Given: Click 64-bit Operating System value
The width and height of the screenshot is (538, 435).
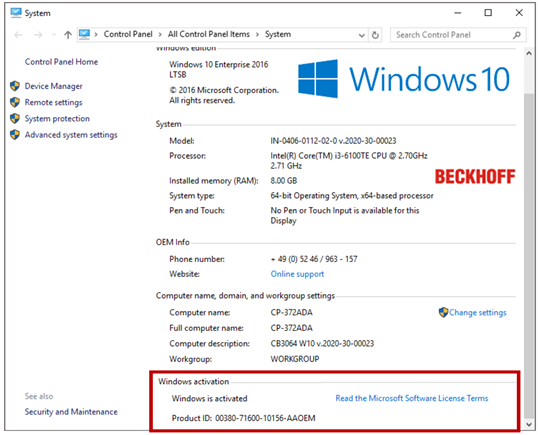Looking at the screenshot, I should [352, 196].
